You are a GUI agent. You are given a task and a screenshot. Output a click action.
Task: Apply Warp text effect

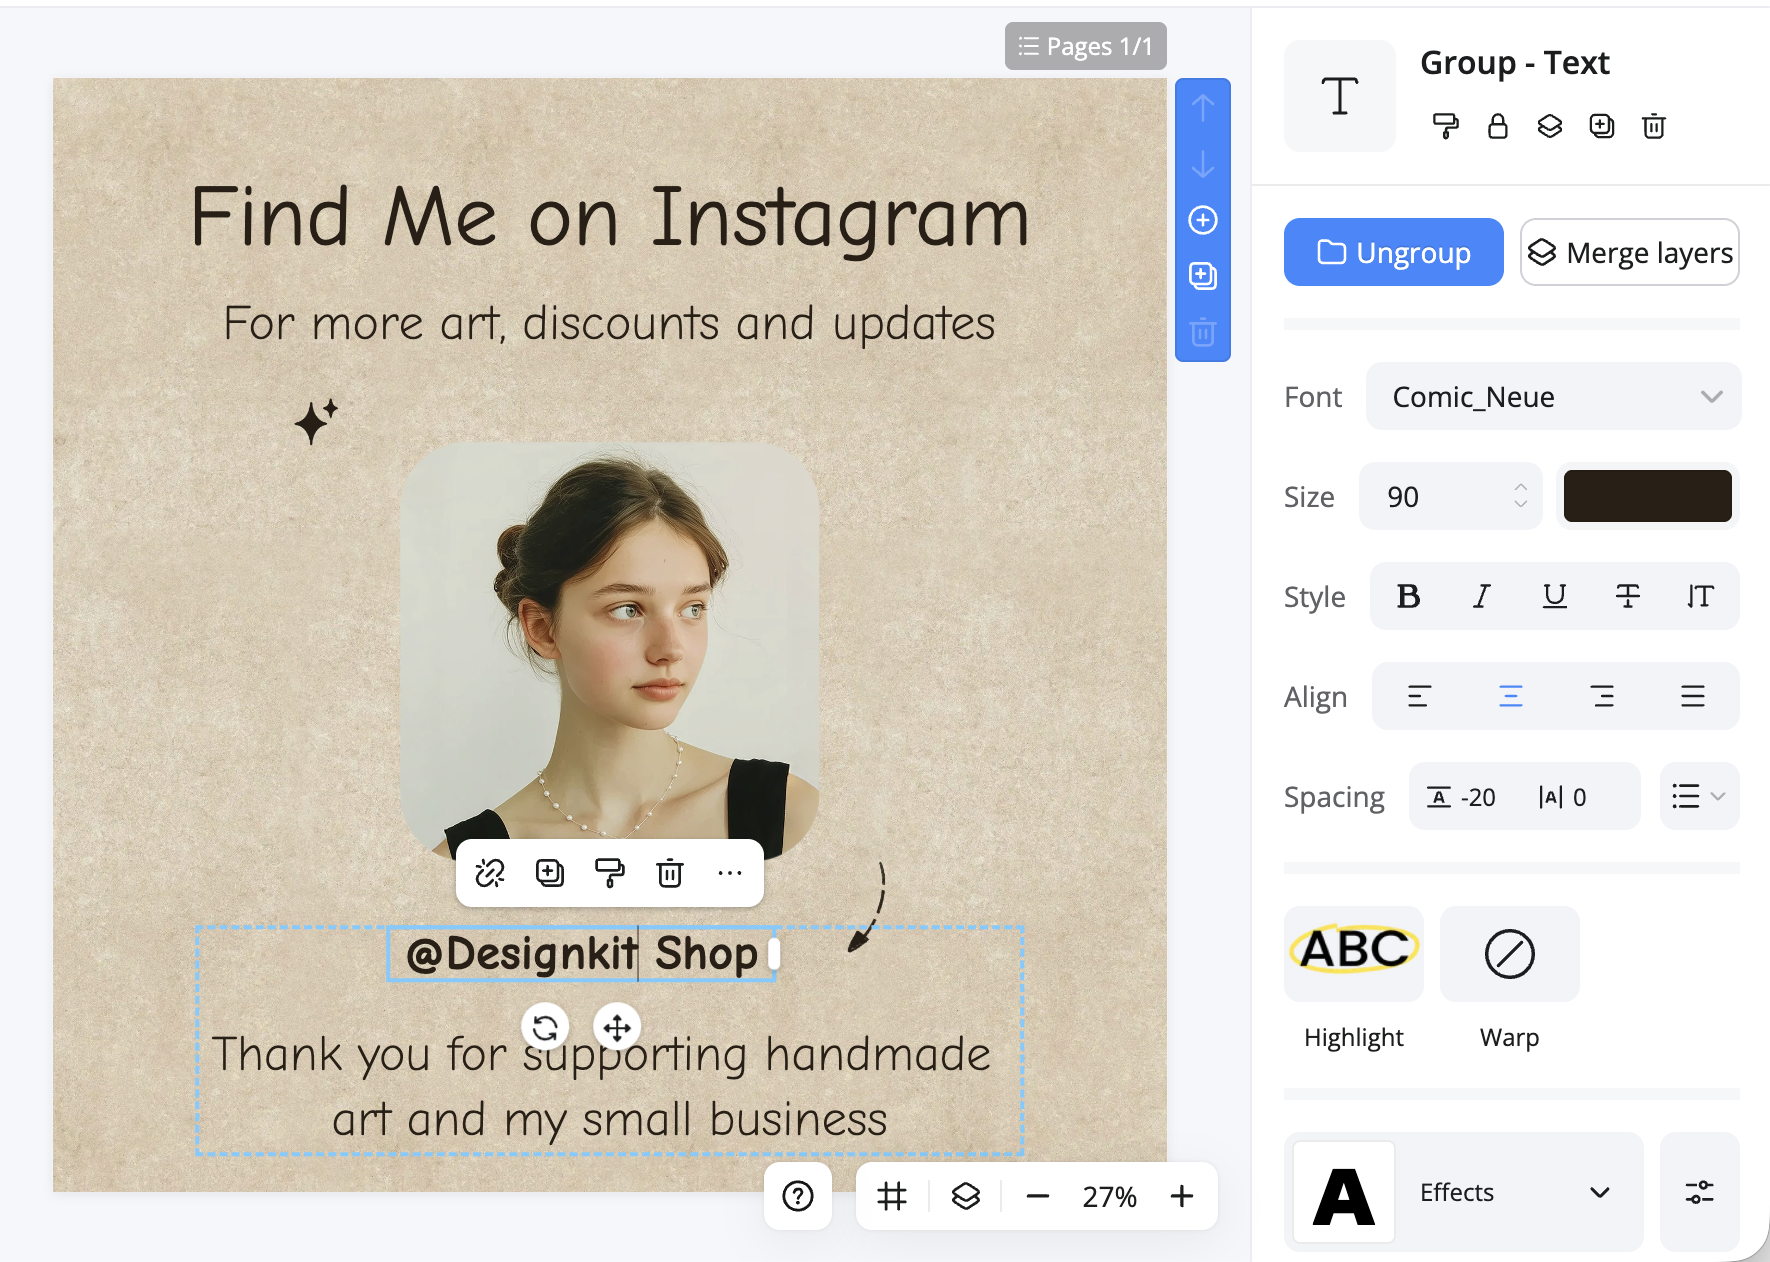[x=1508, y=953]
